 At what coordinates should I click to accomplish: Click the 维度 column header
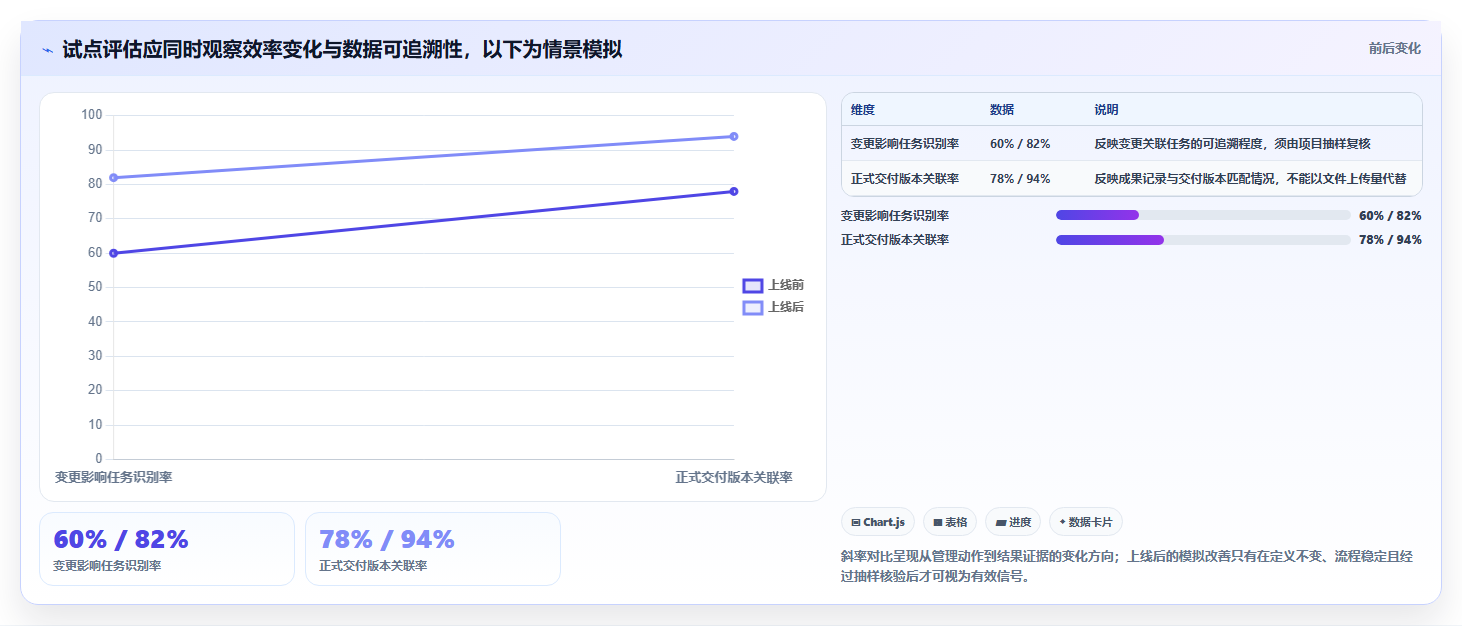point(863,110)
